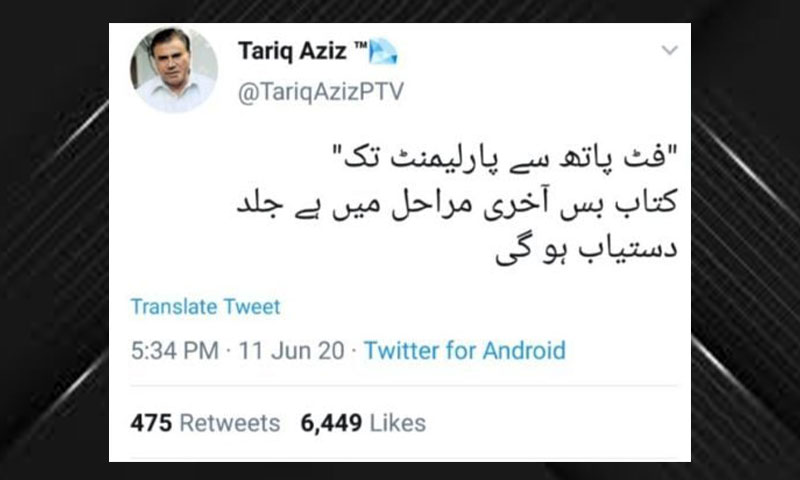Click the Likes label word
This screenshot has width=800, height=480.
[397, 423]
